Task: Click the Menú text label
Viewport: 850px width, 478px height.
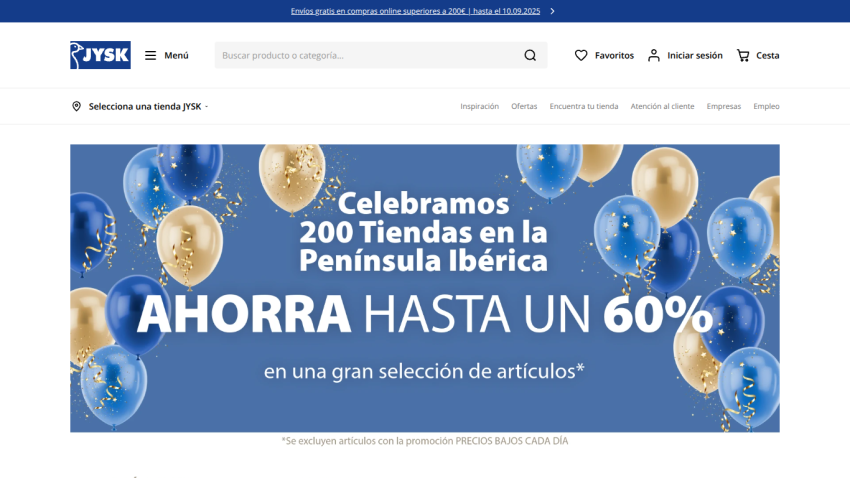Action: click(x=176, y=55)
